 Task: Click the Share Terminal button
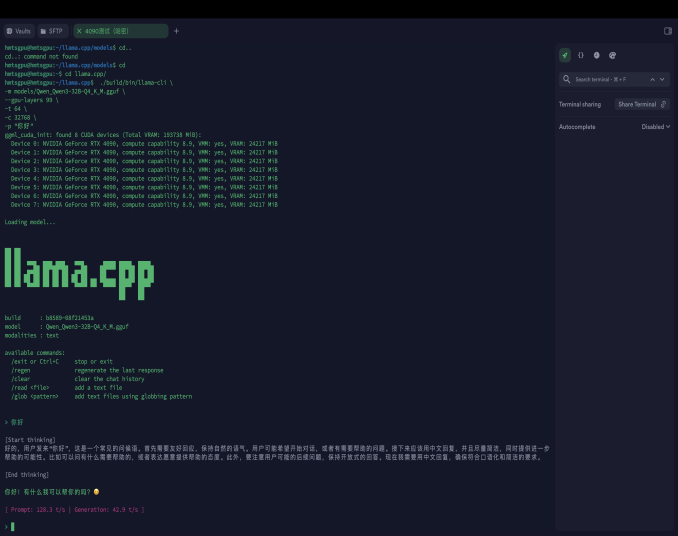(x=642, y=104)
